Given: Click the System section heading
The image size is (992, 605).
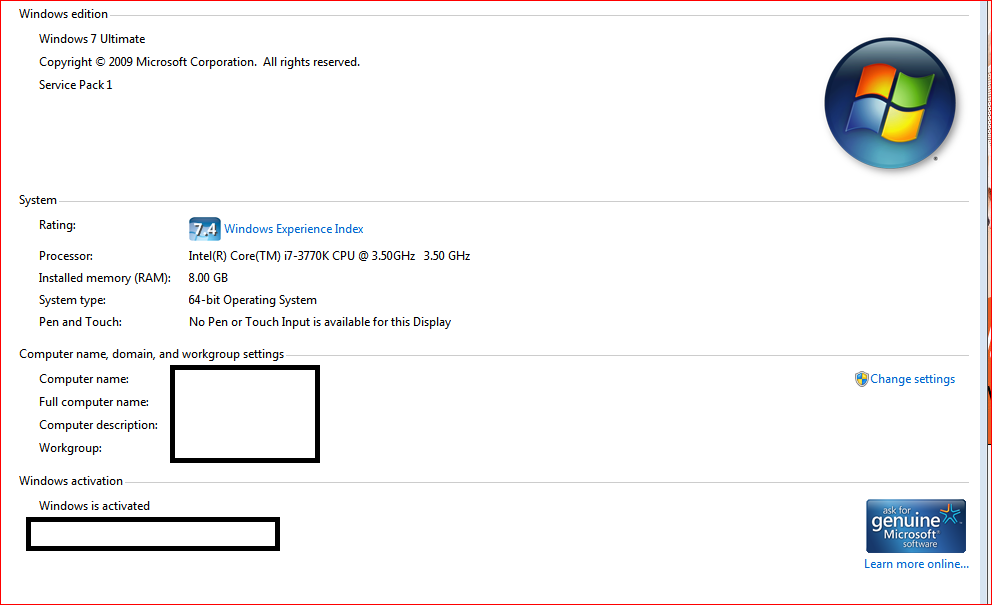Looking at the screenshot, I should point(38,200).
